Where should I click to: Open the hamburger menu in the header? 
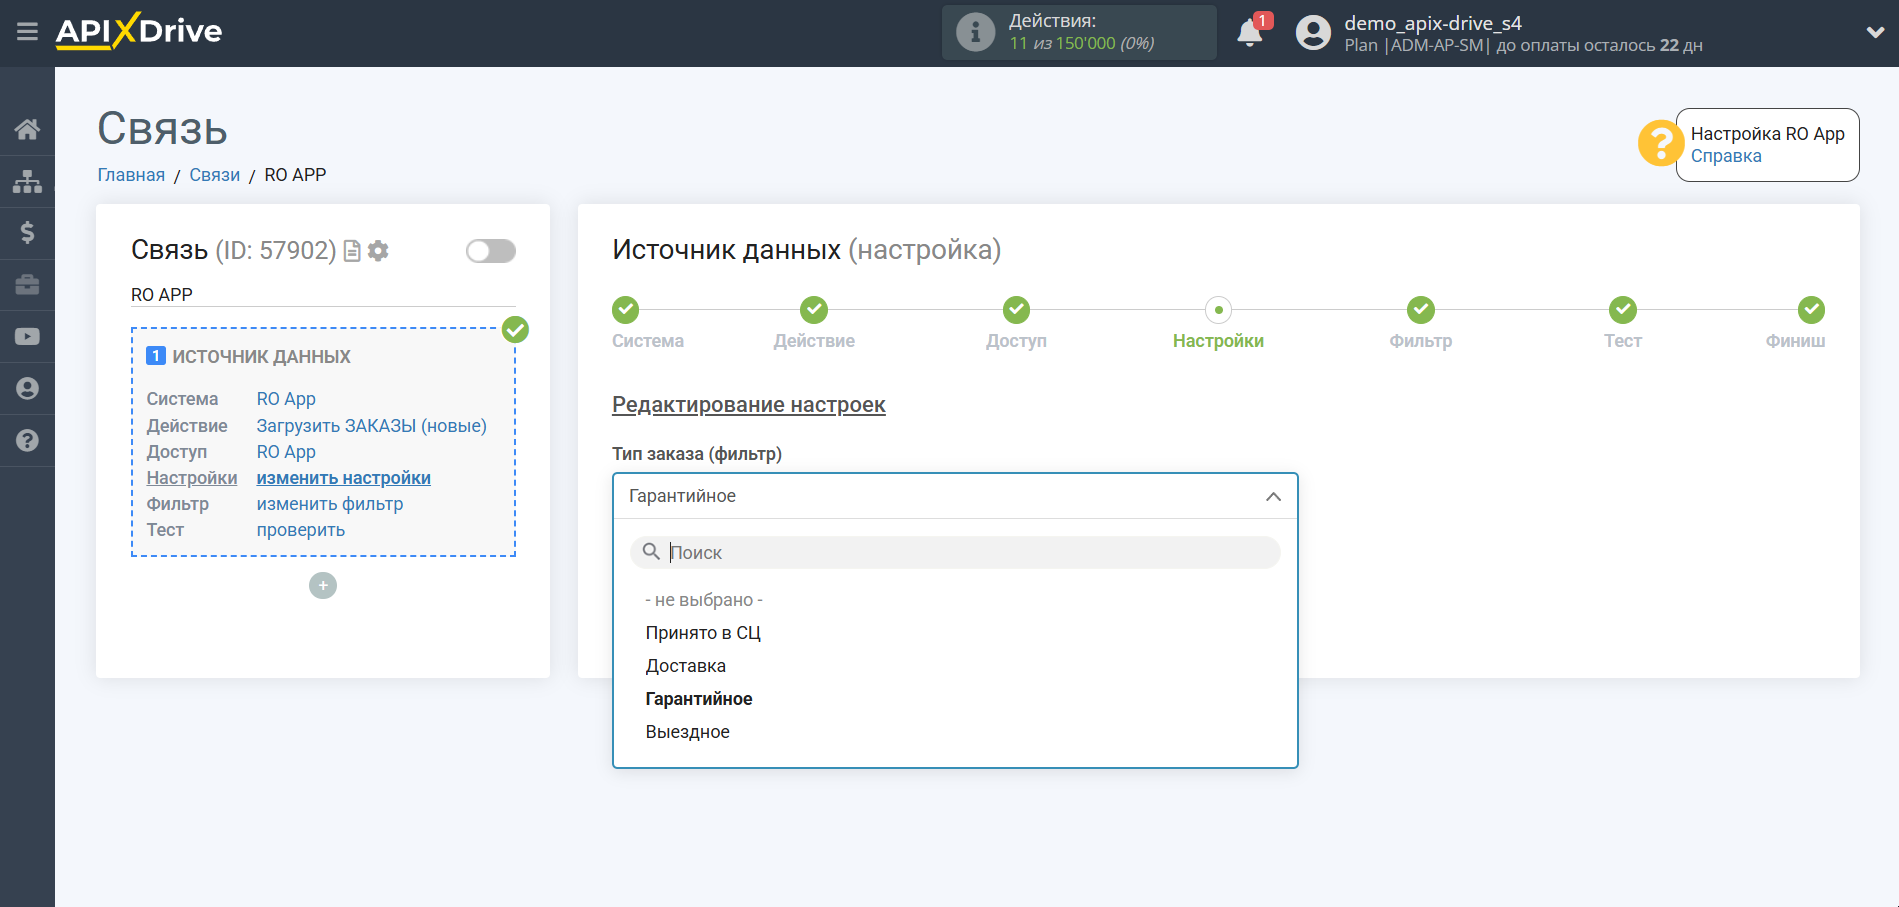pos(27,32)
